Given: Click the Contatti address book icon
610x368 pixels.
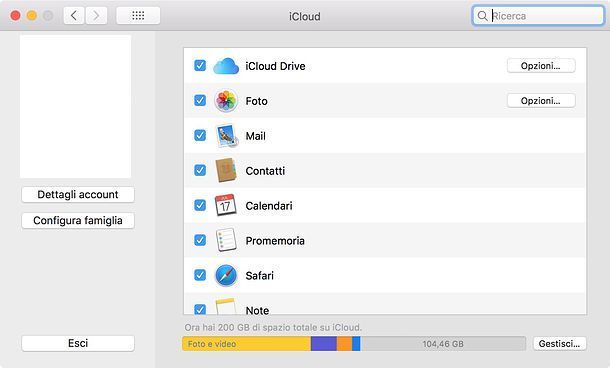Looking at the screenshot, I should pyautogui.click(x=226, y=170).
